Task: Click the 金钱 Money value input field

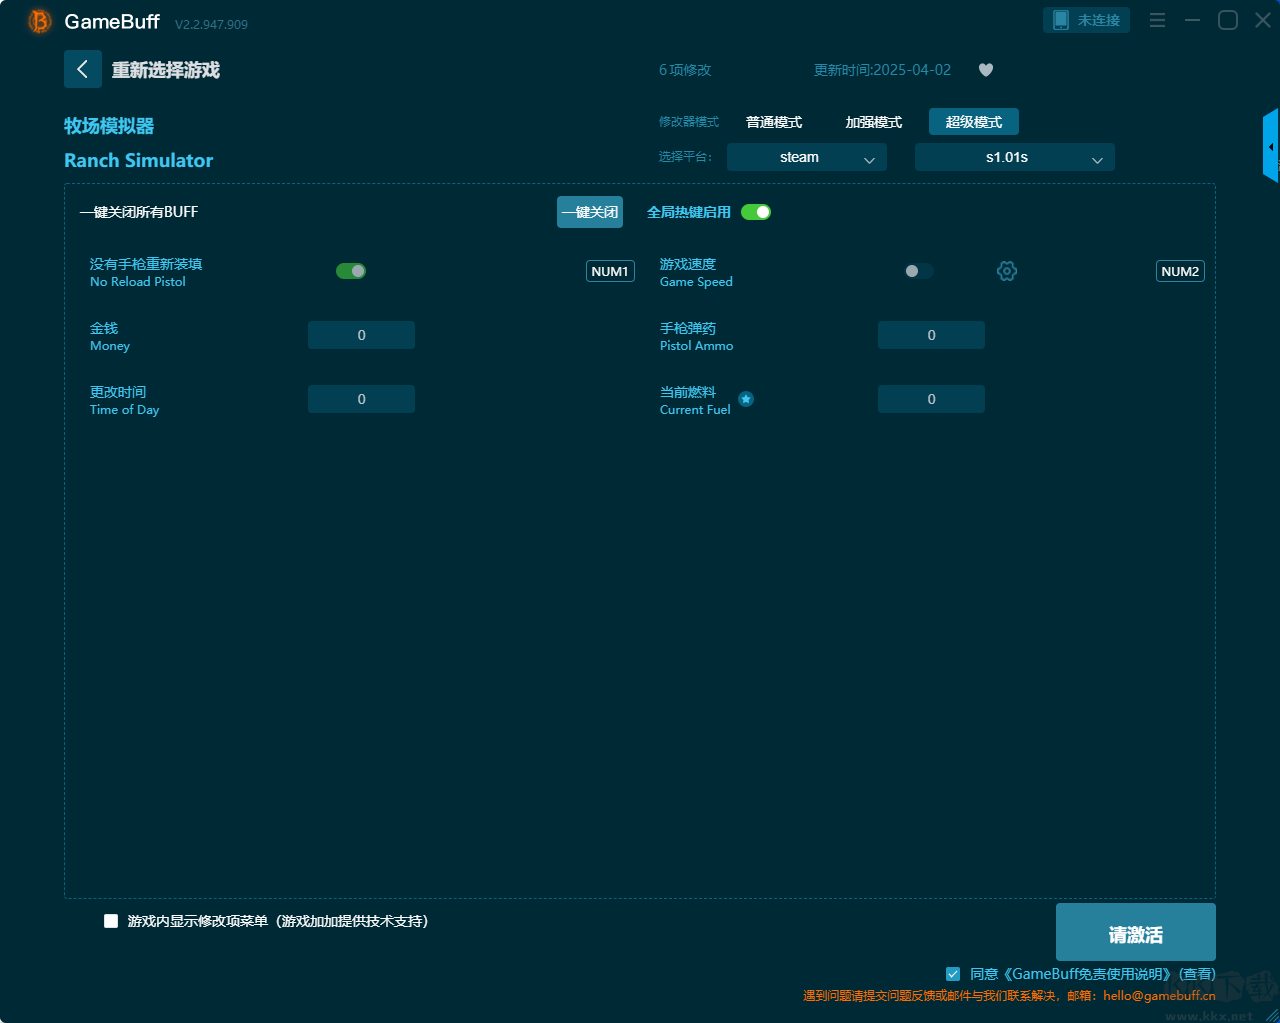Action: [361, 335]
